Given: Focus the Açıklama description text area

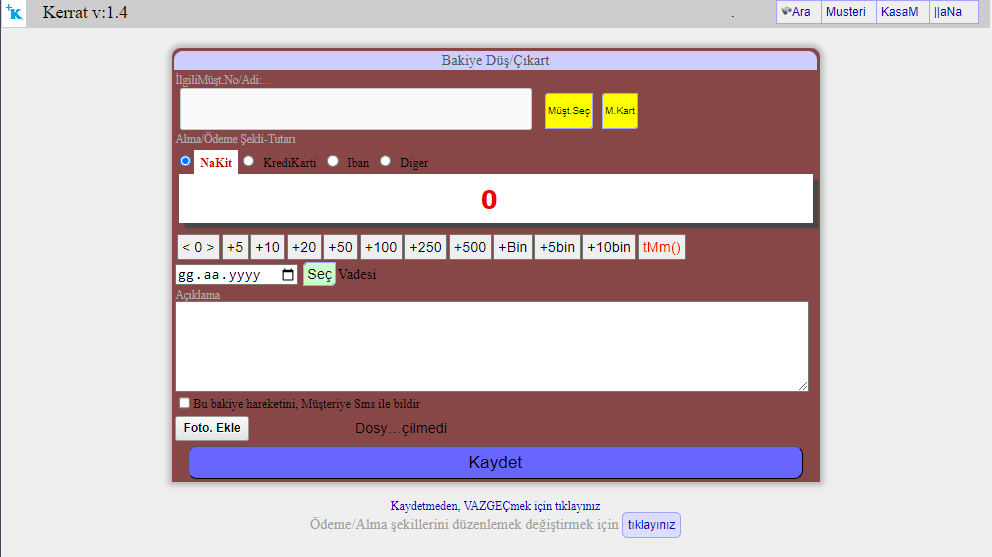Looking at the screenshot, I should pos(491,346).
